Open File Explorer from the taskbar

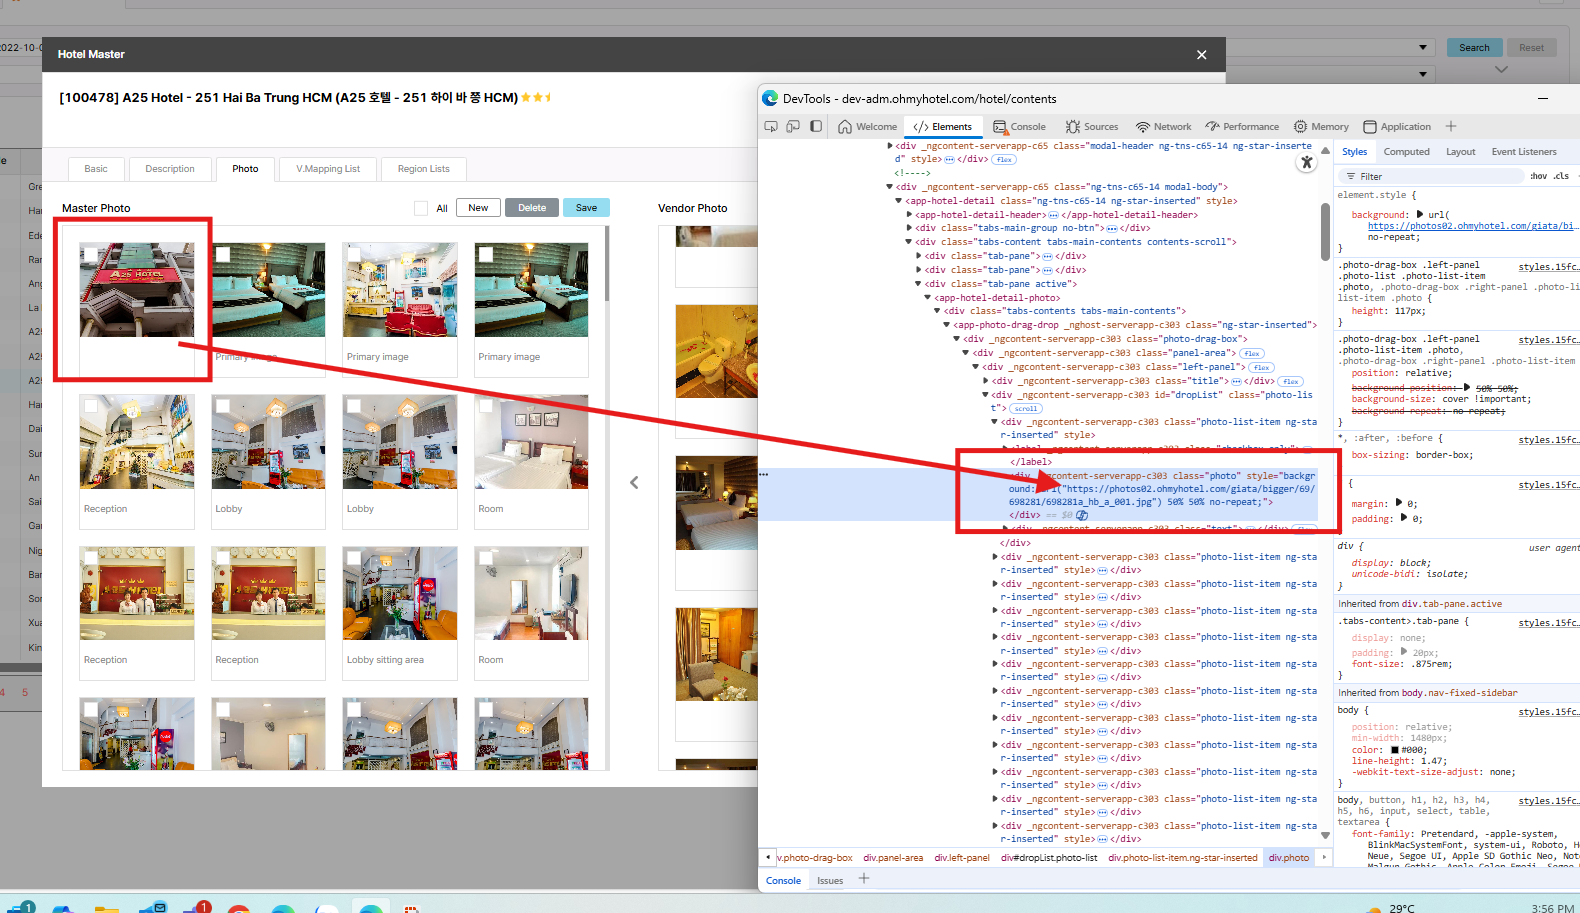(107, 908)
